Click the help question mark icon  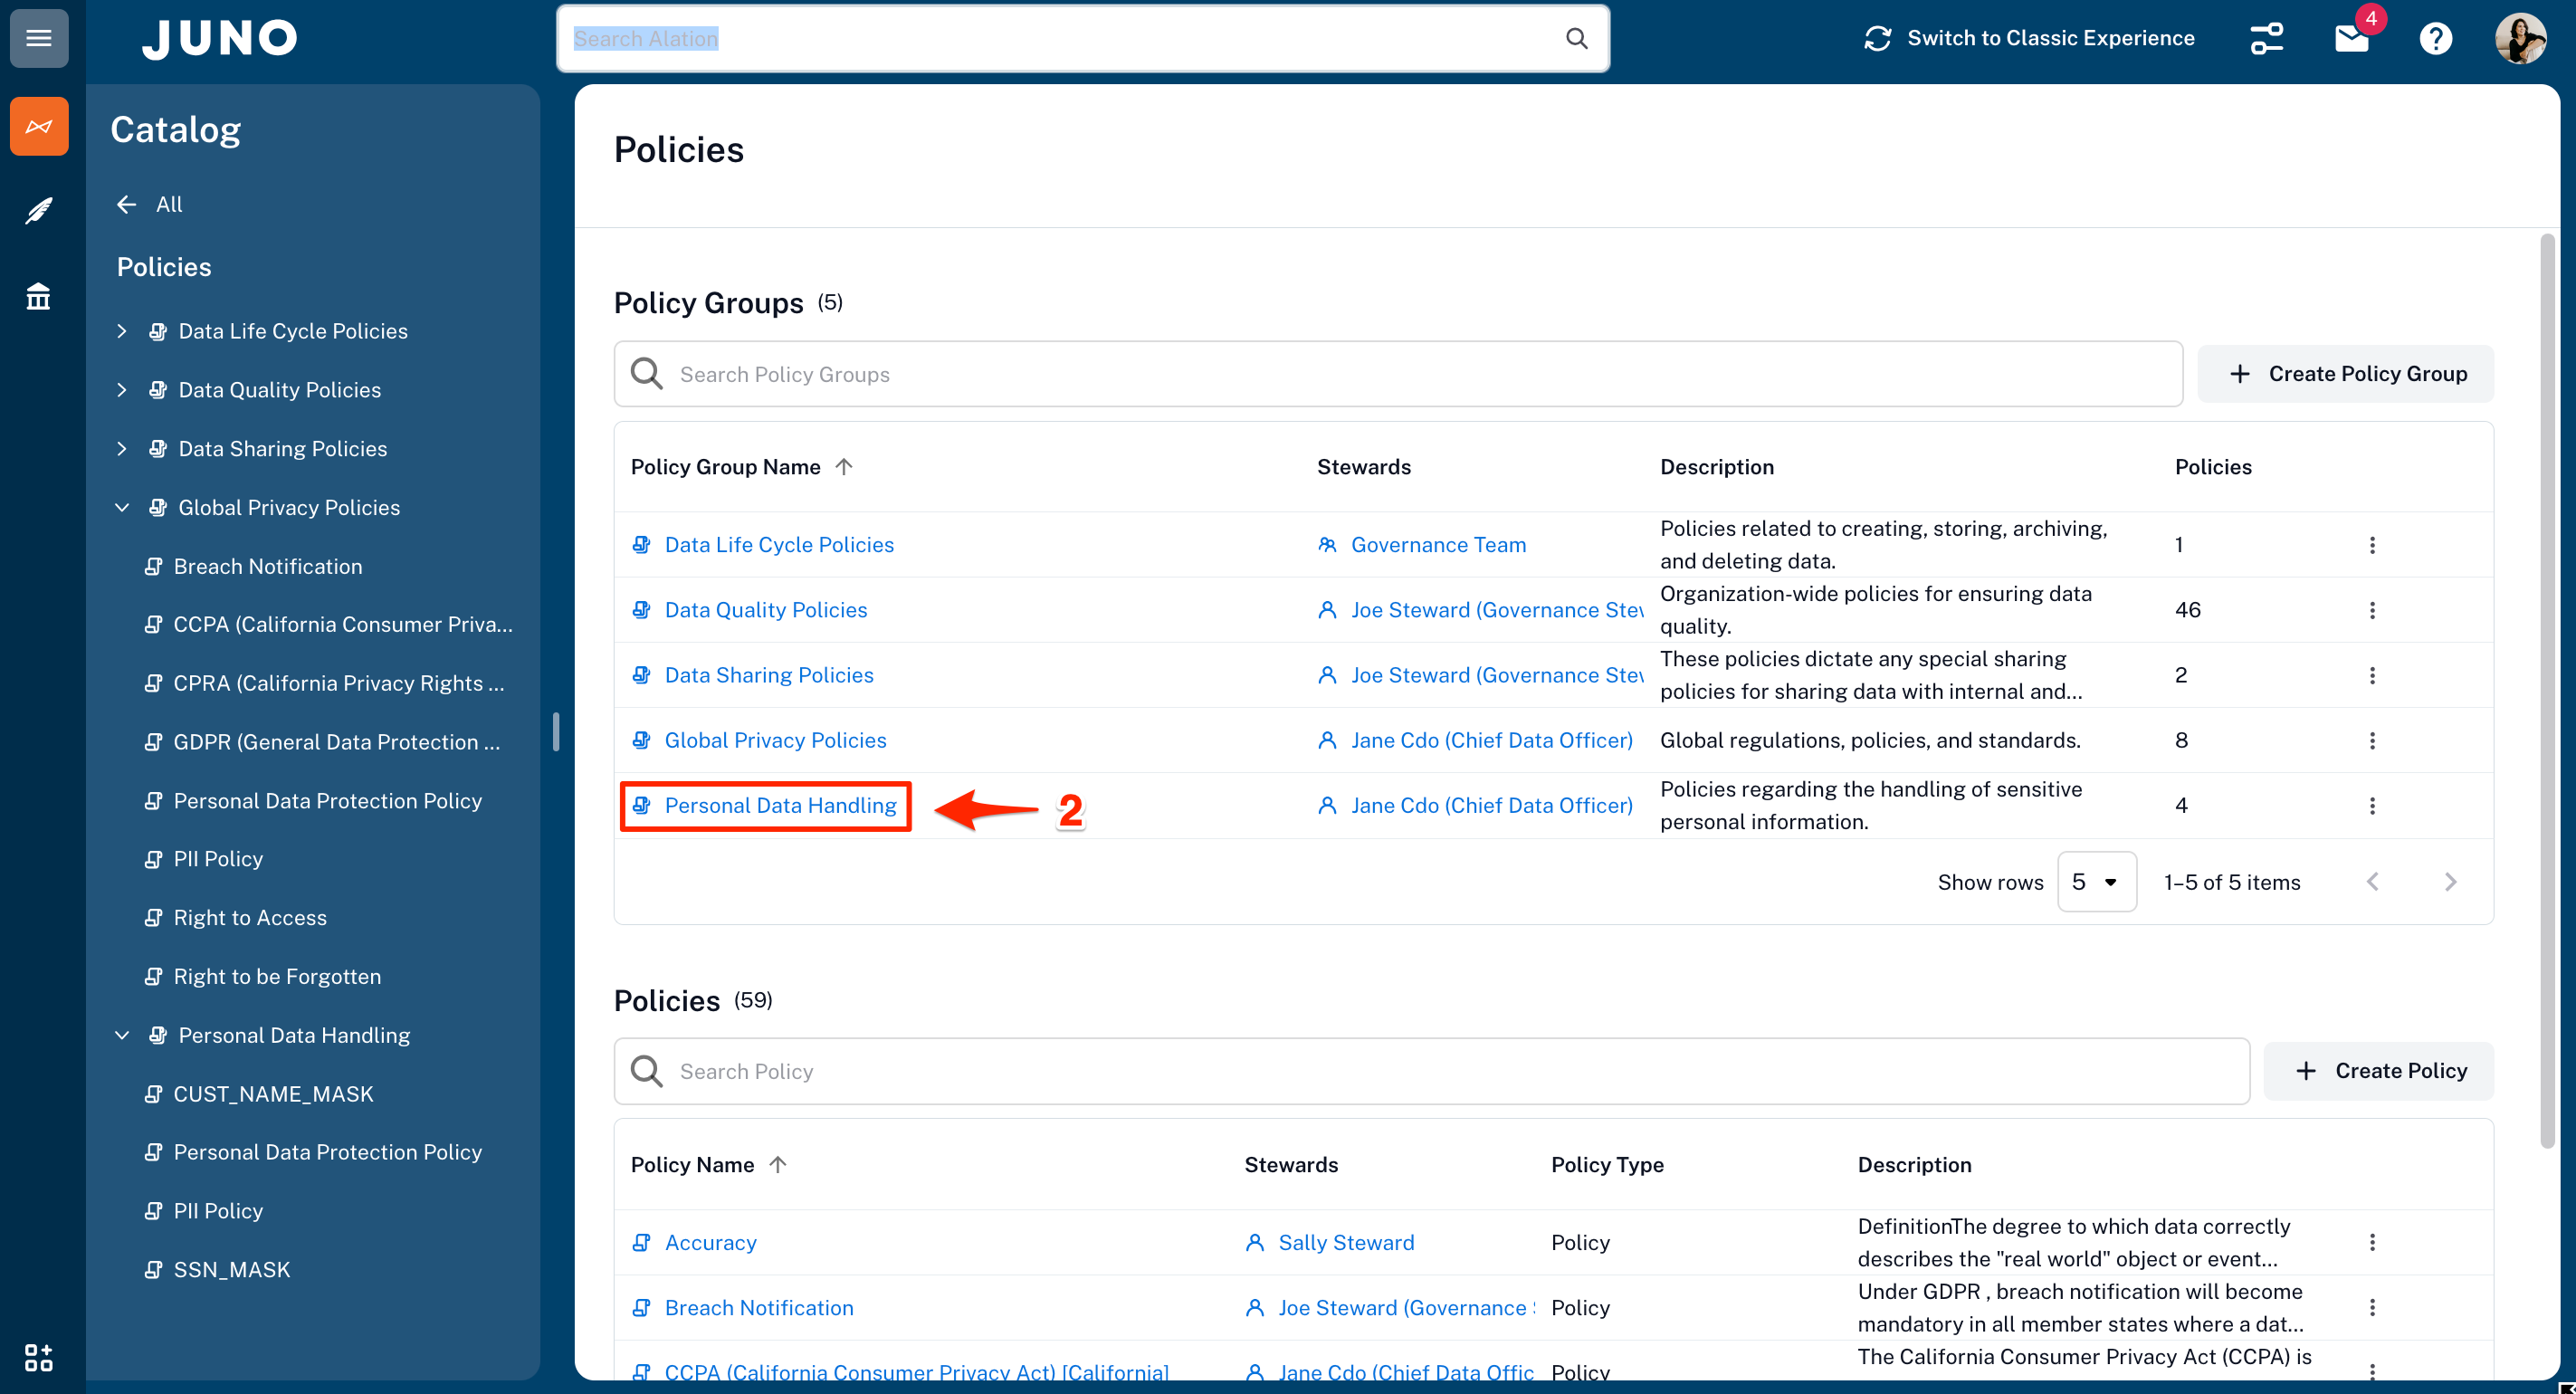[x=2435, y=38]
